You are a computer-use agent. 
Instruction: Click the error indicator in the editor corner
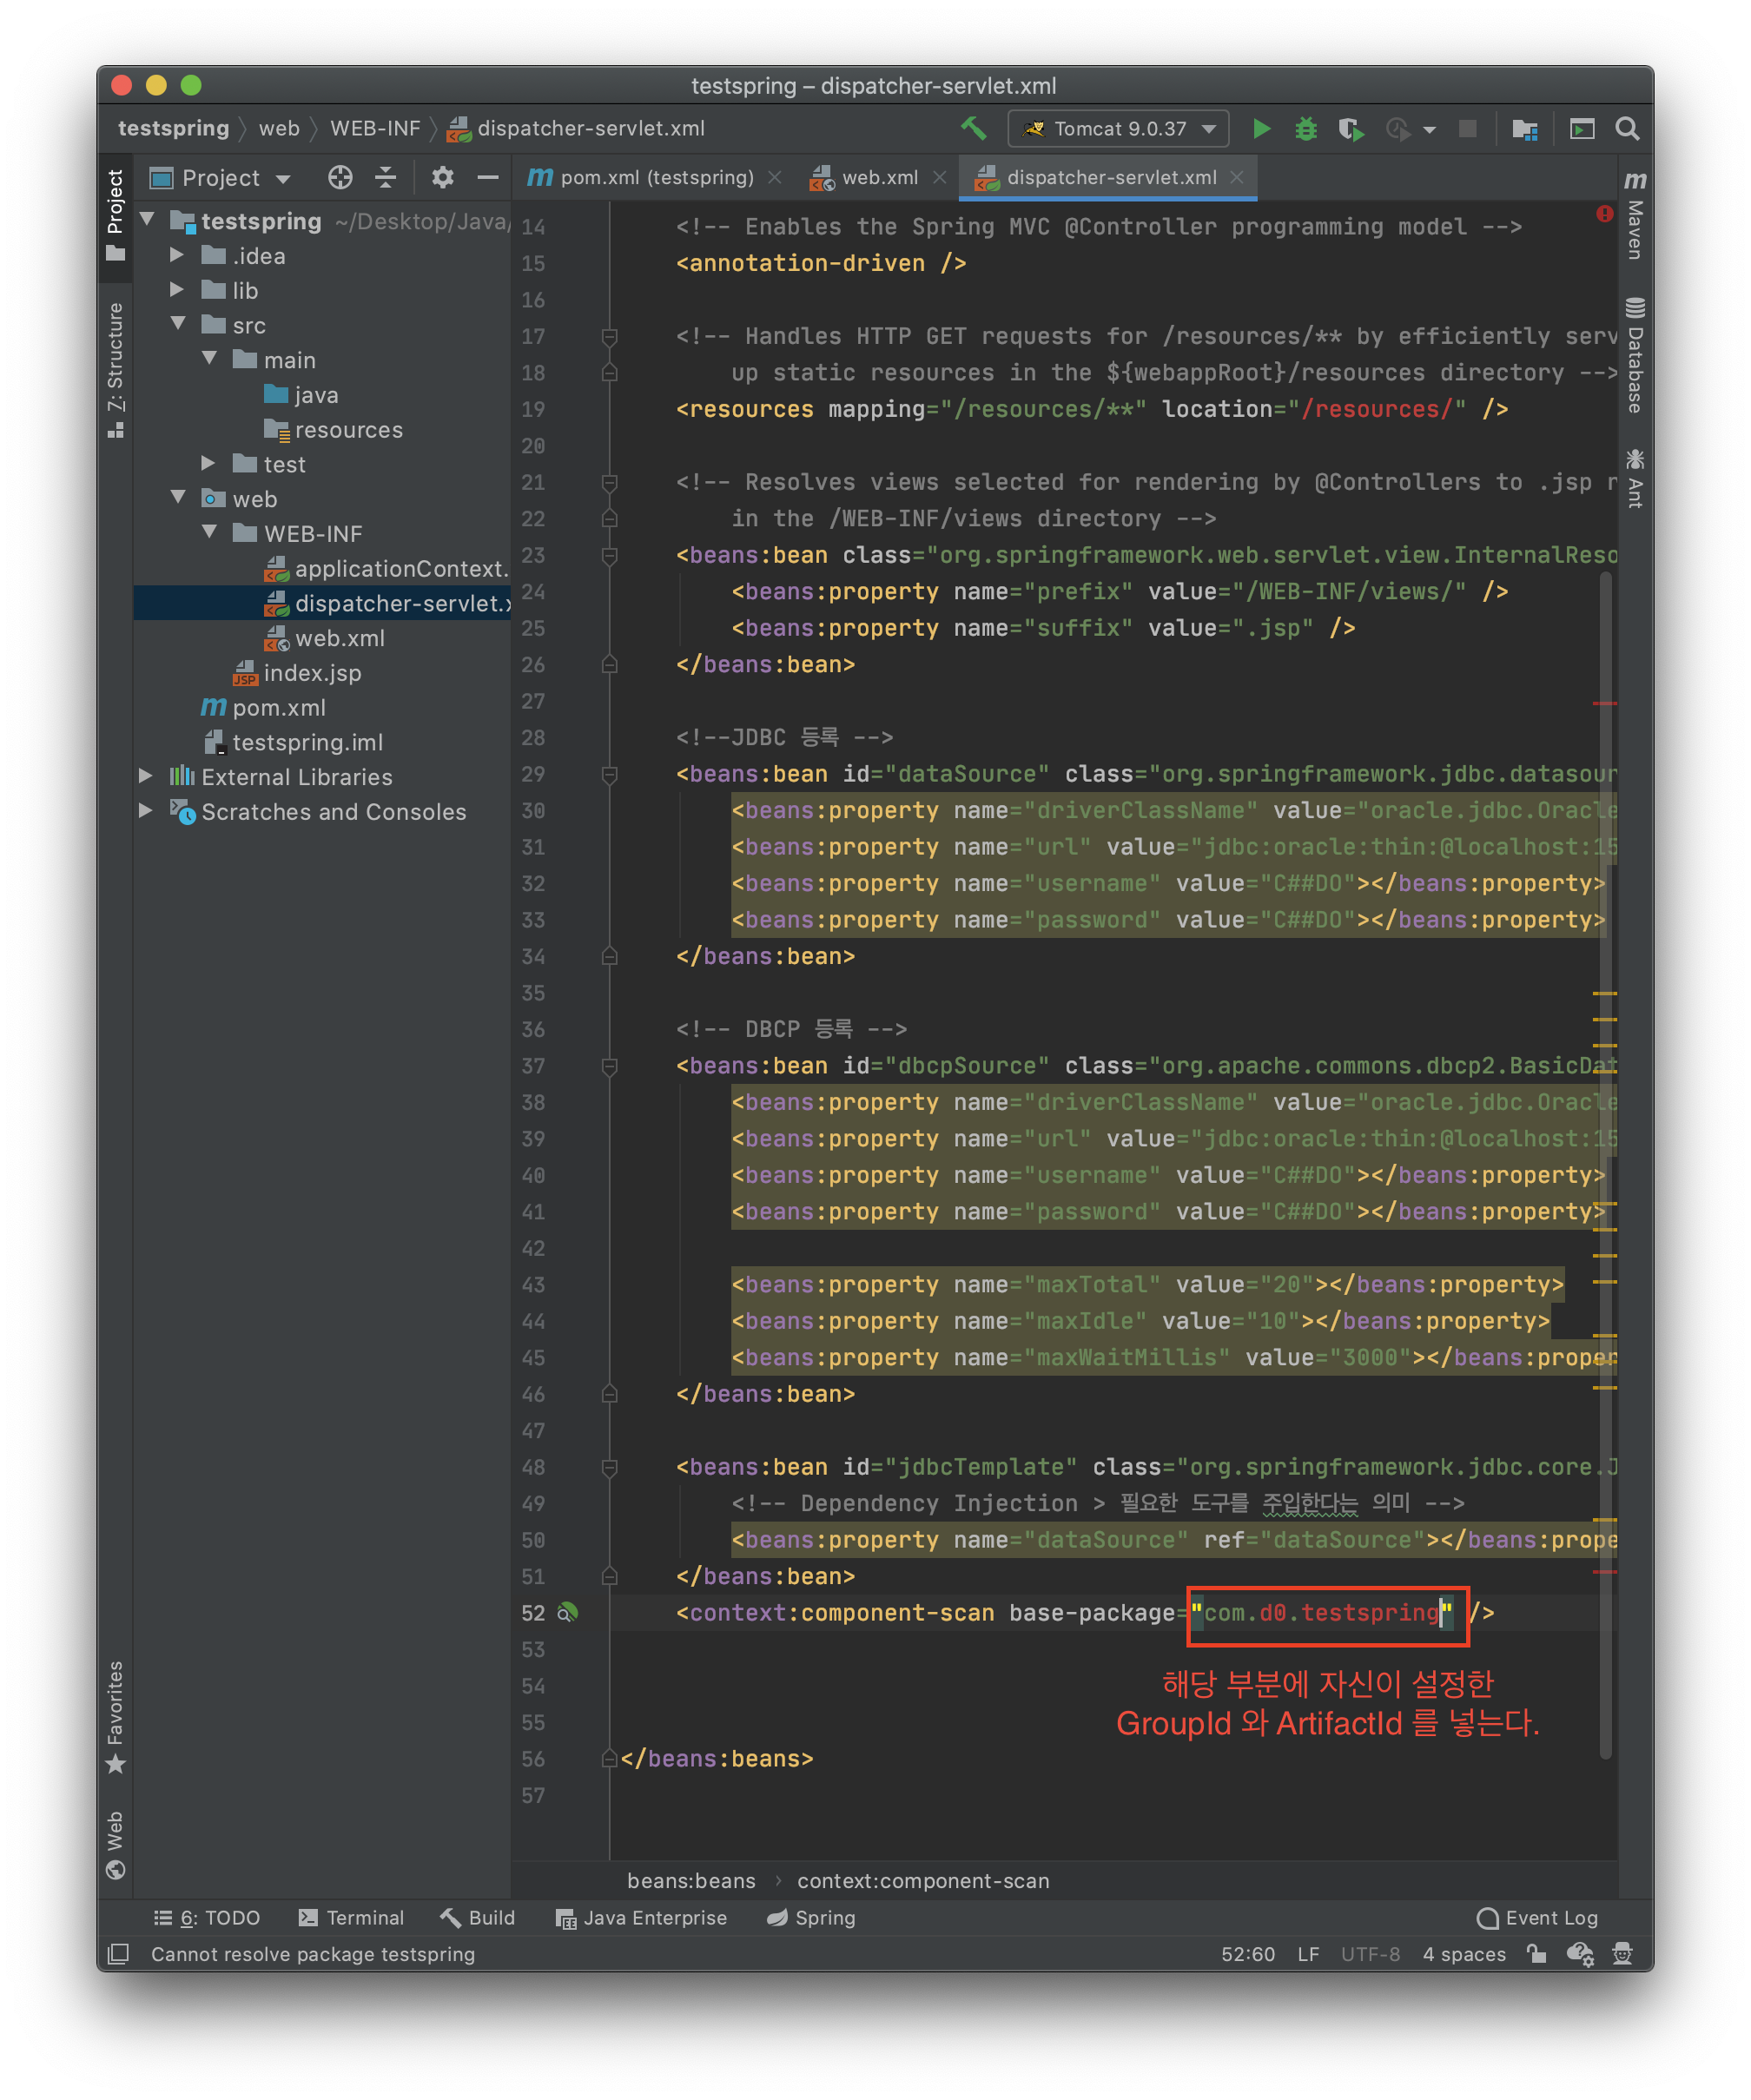click(1604, 214)
